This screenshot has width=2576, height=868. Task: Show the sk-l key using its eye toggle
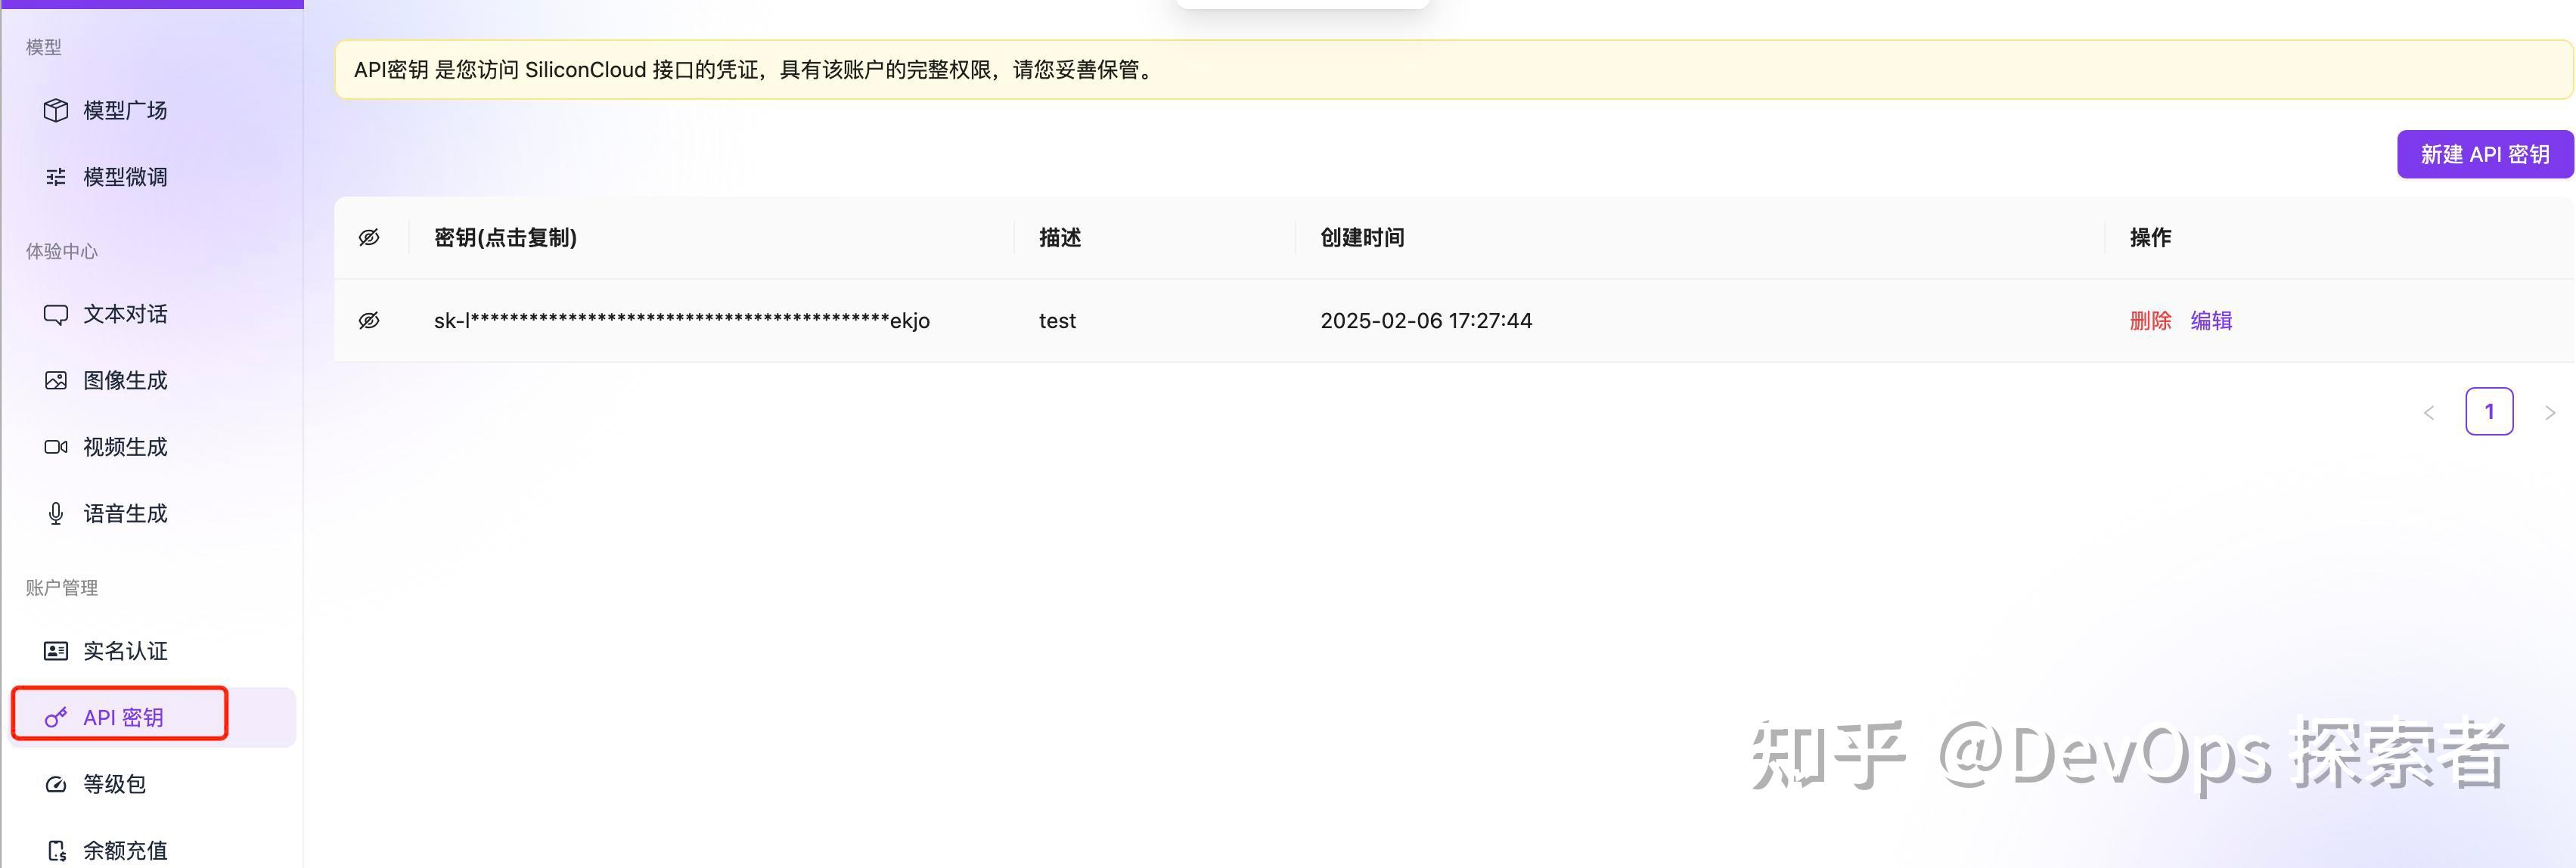click(369, 320)
